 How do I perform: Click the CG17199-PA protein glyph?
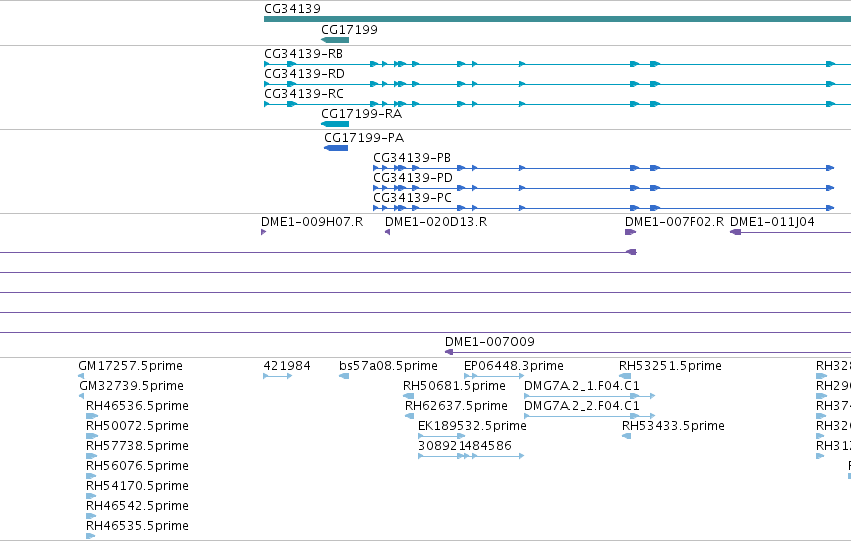(x=336, y=148)
